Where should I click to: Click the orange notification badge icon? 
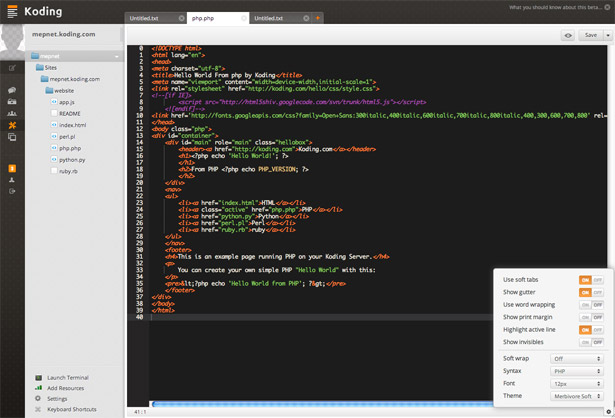[x=12, y=169]
